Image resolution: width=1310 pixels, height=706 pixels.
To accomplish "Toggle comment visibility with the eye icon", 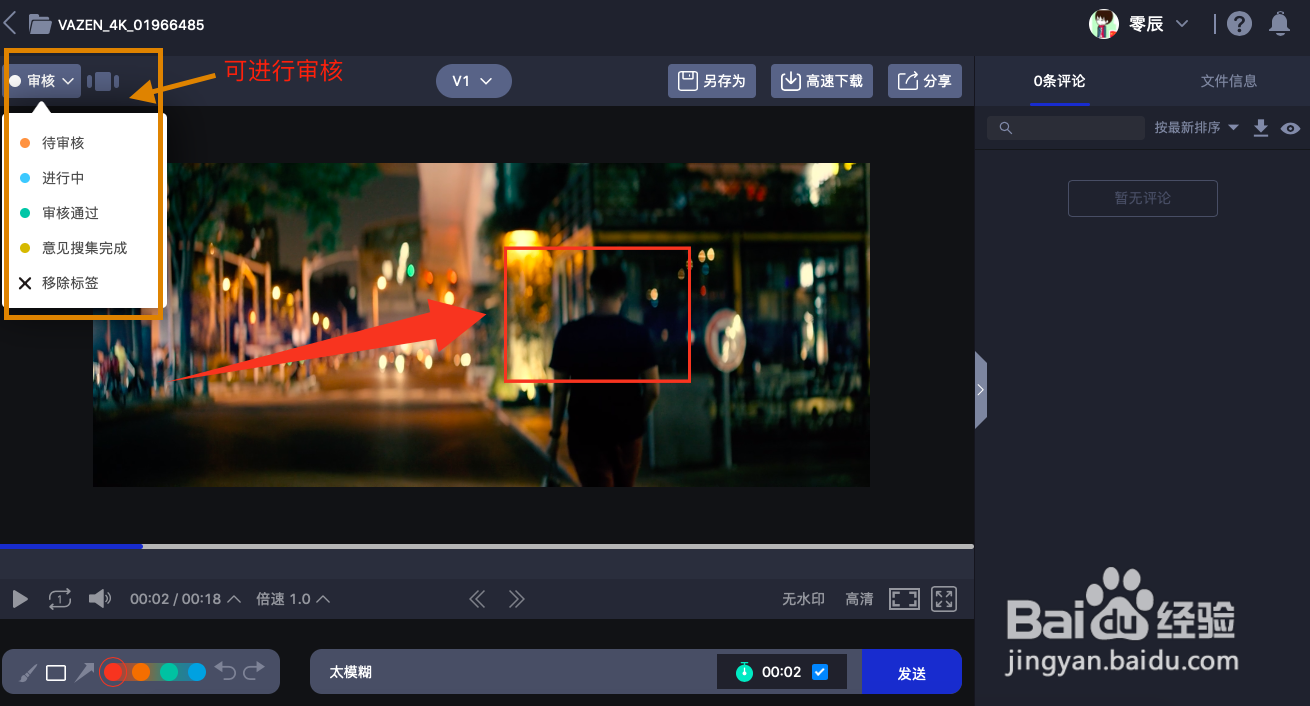I will [1291, 128].
